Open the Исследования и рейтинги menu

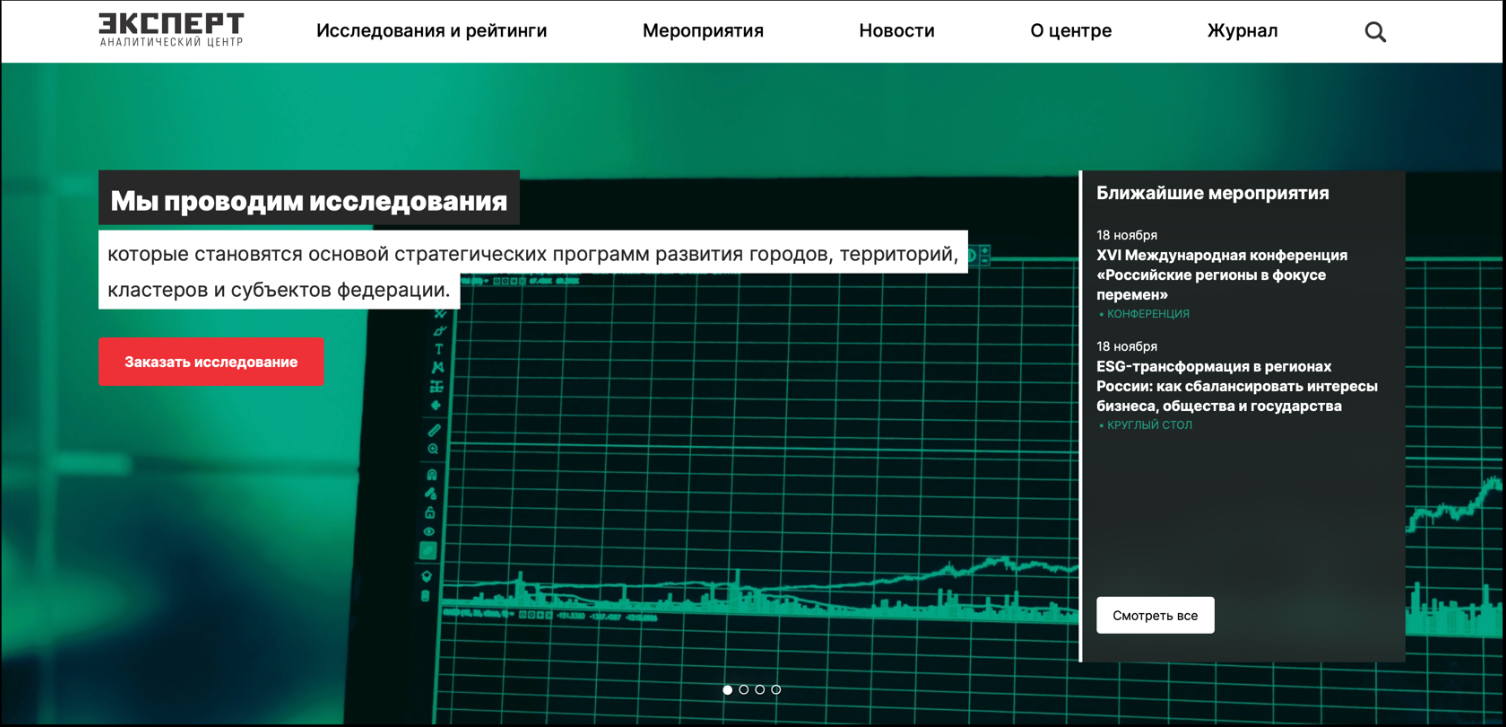[x=432, y=31]
